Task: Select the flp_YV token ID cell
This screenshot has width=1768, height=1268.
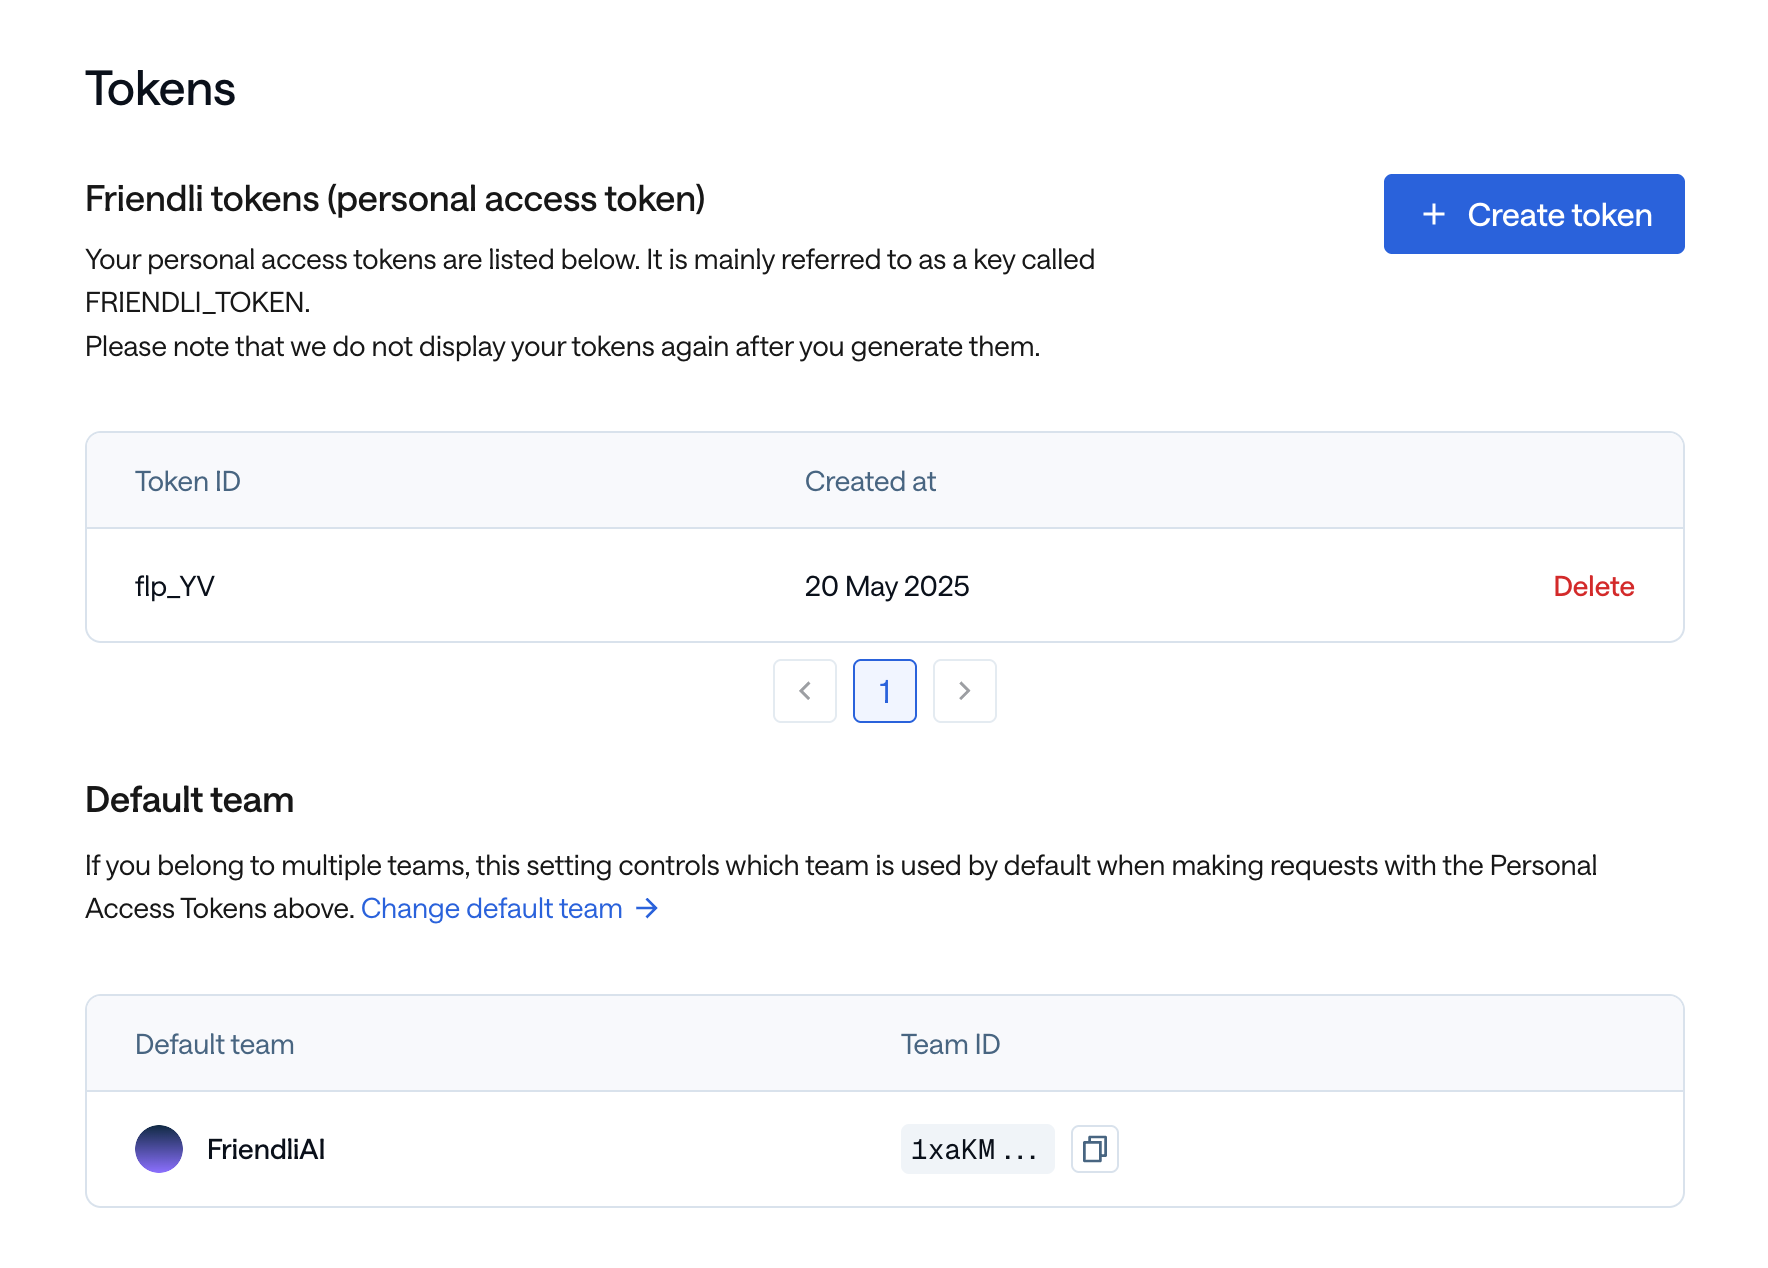Action: 175,586
